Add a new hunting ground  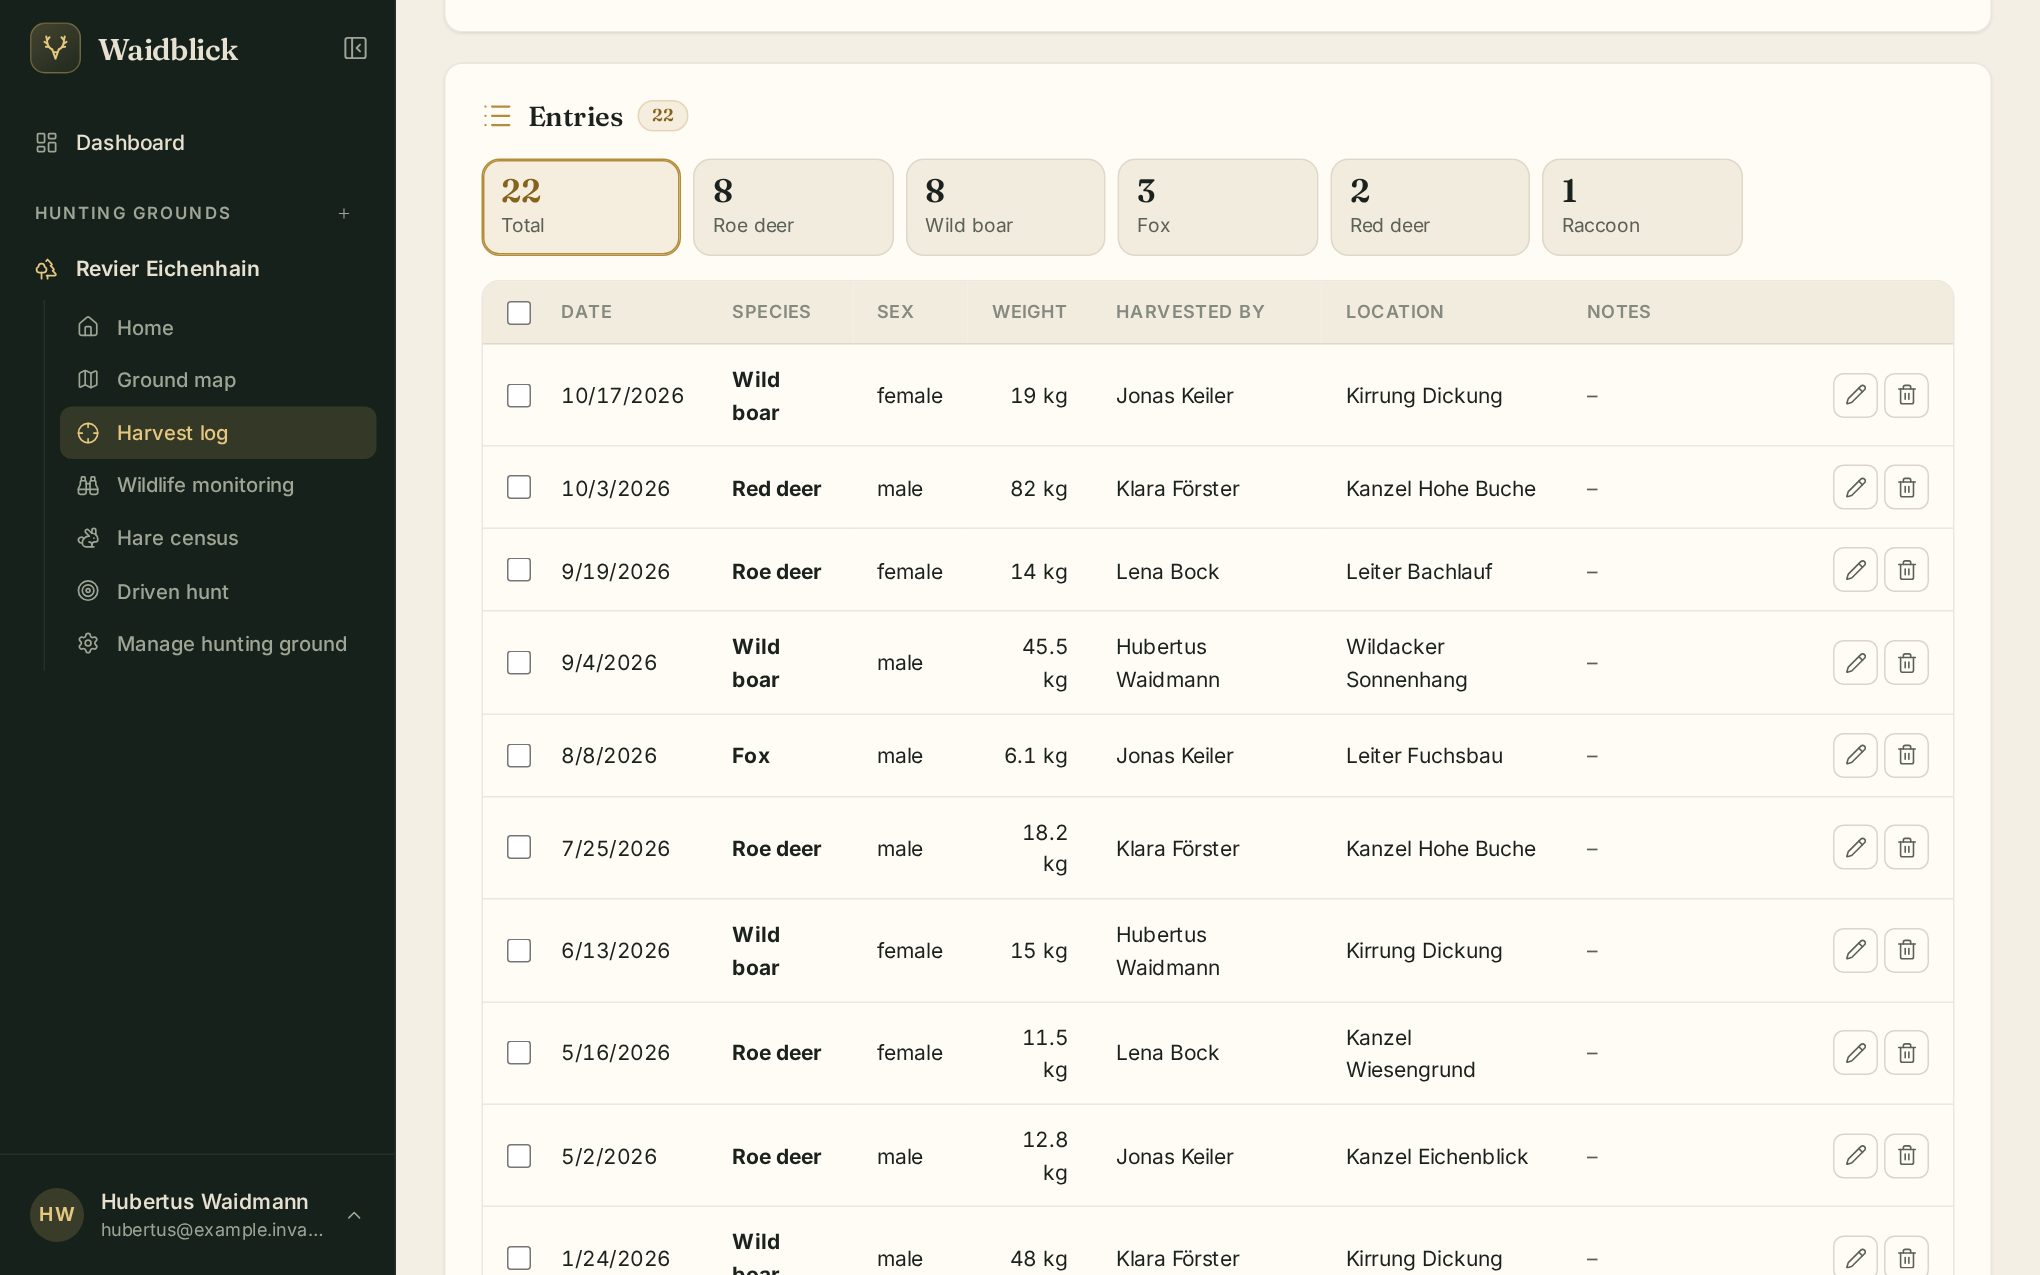(x=344, y=213)
